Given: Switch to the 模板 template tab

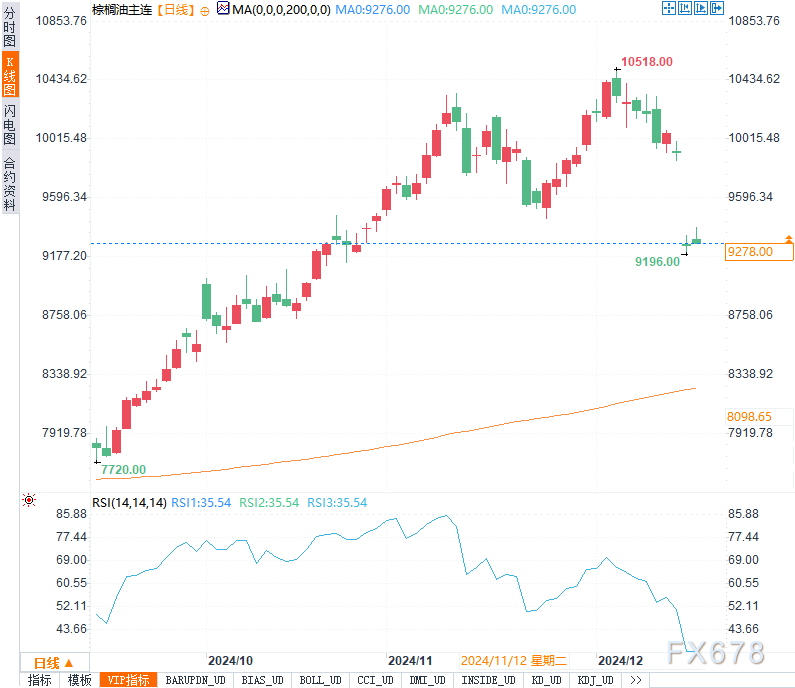Looking at the screenshot, I should point(79,680).
